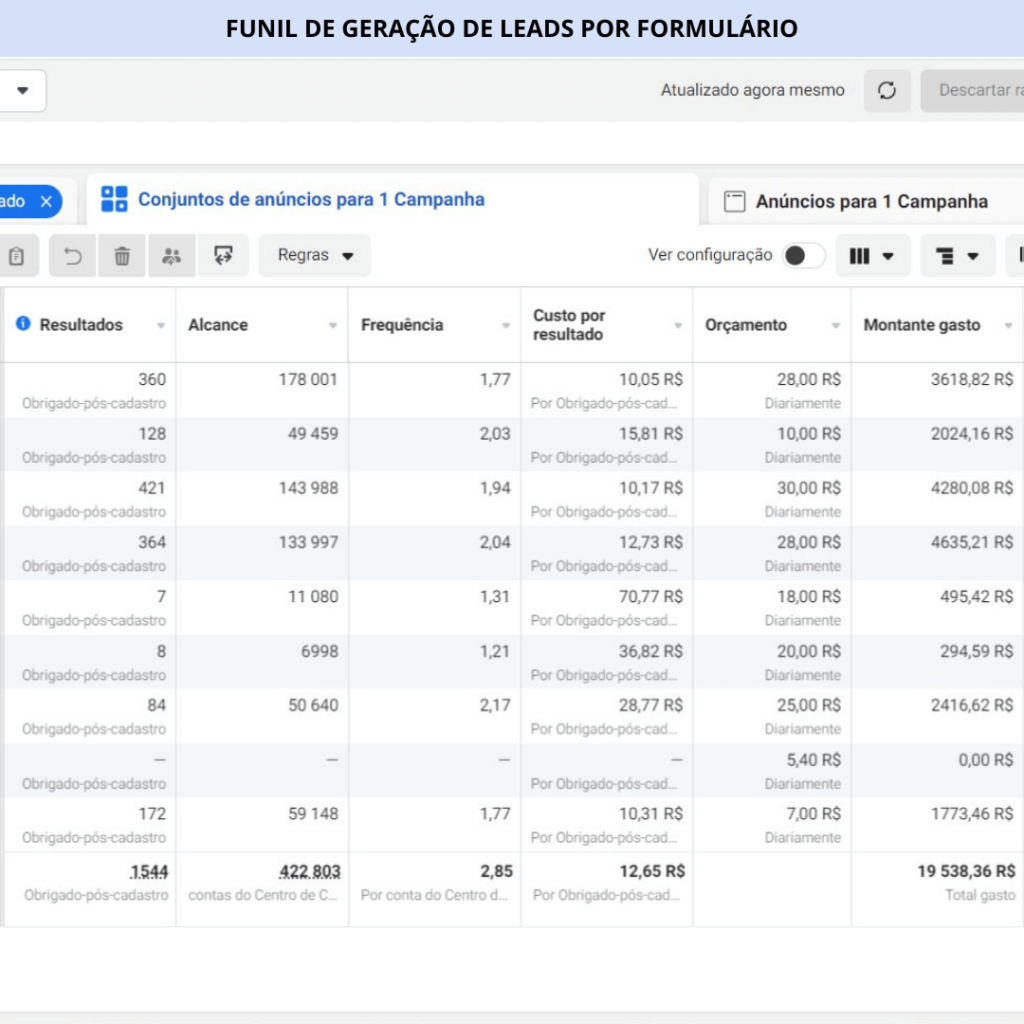Click the audience people icon in toolbar
The image size is (1024, 1024).
pyautogui.click(x=172, y=256)
